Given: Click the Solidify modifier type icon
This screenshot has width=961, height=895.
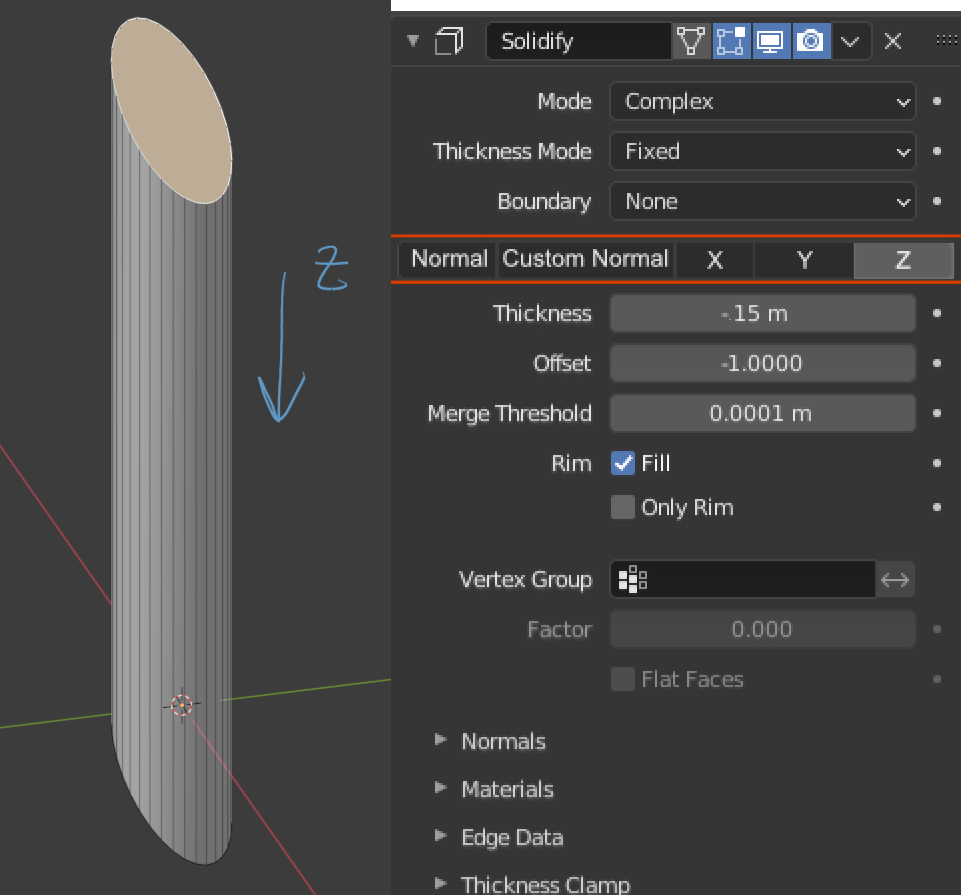Looking at the screenshot, I should tap(449, 41).
